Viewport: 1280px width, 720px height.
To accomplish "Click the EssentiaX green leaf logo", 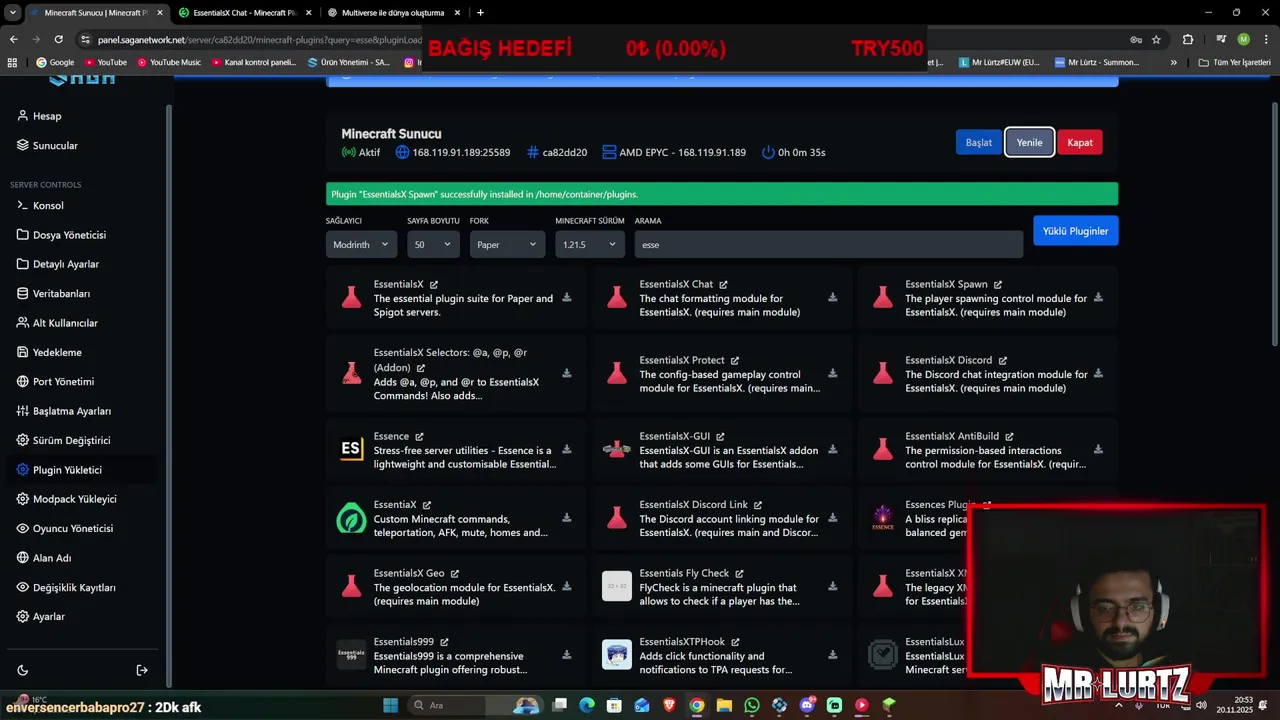I will click(x=351, y=518).
